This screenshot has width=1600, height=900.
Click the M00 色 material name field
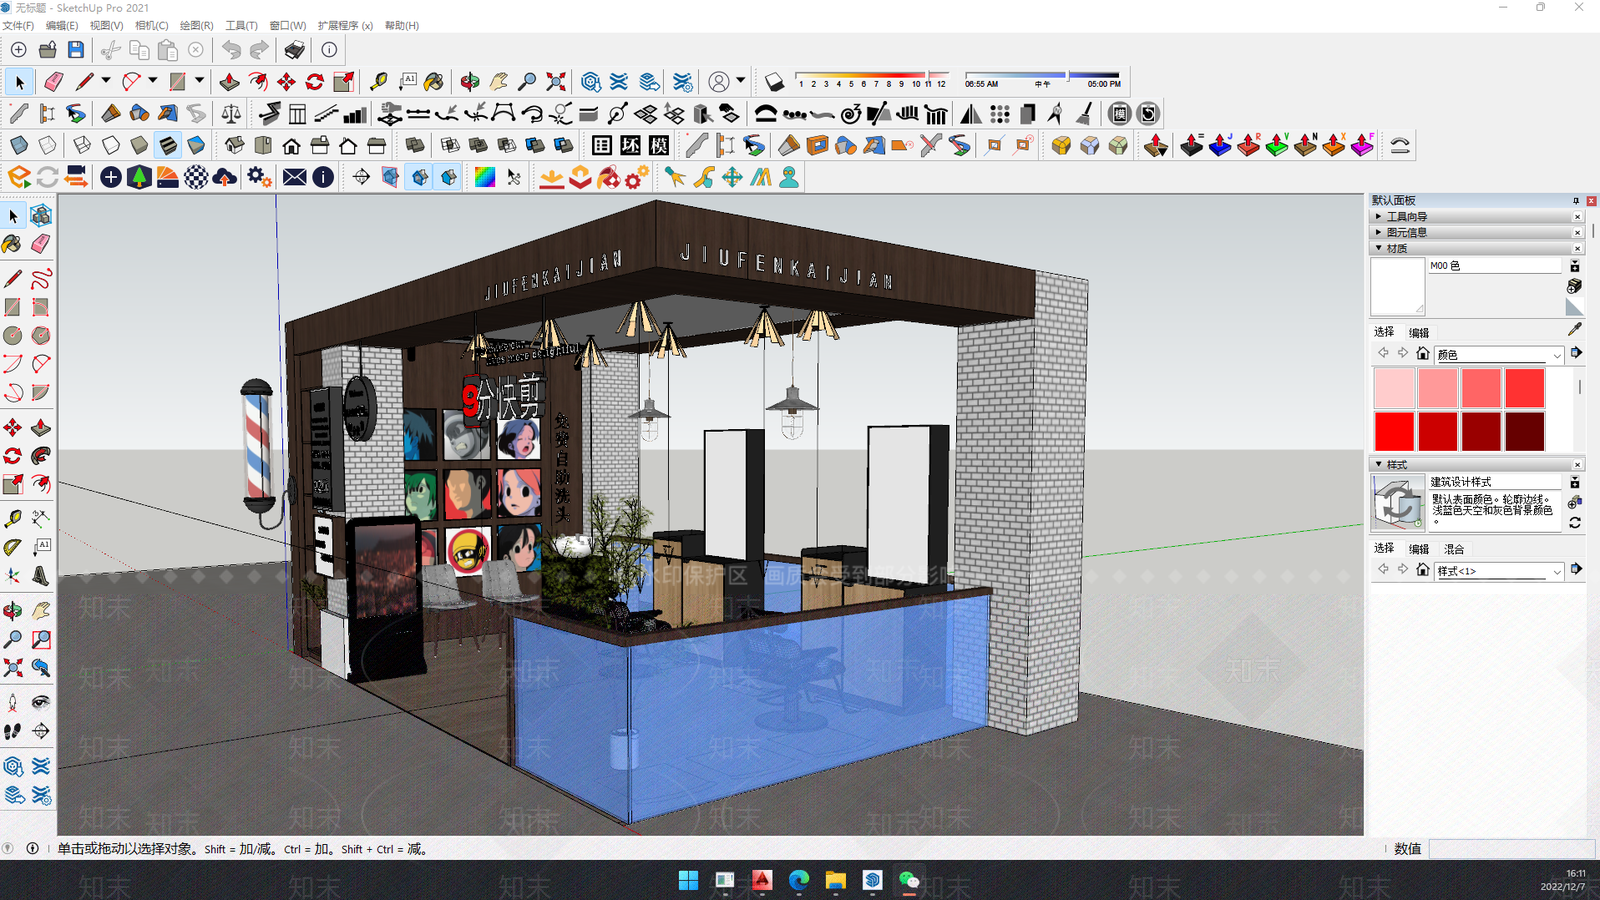pos(1494,265)
